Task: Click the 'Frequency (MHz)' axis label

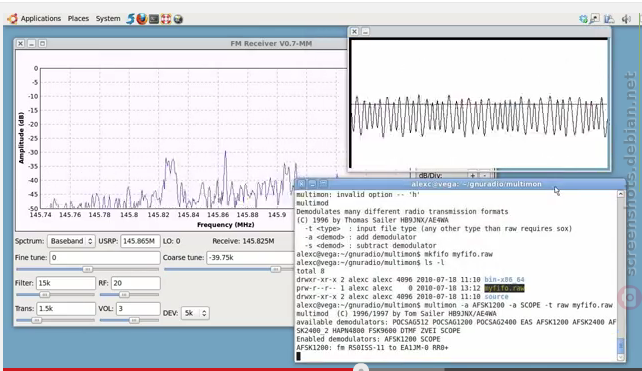Action: tap(226, 225)
